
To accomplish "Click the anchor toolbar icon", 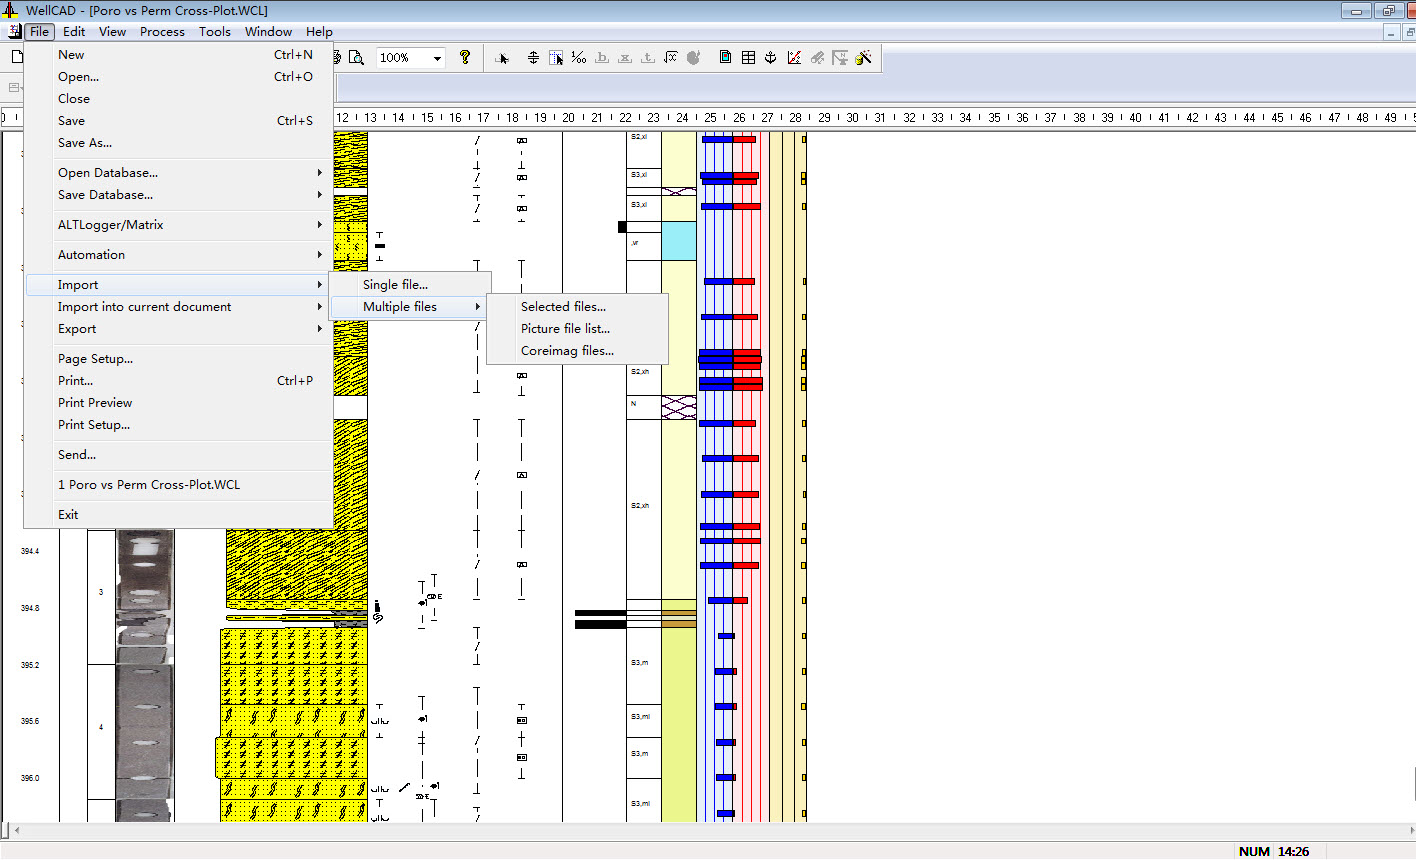I will coord(771,58).
